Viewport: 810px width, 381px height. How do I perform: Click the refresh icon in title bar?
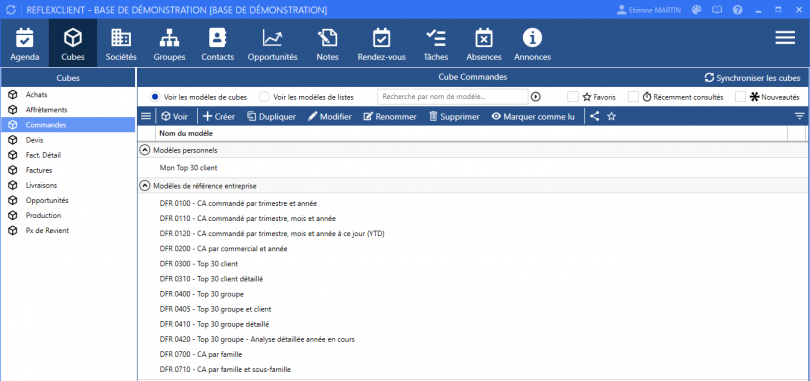[x=12, y=10]
